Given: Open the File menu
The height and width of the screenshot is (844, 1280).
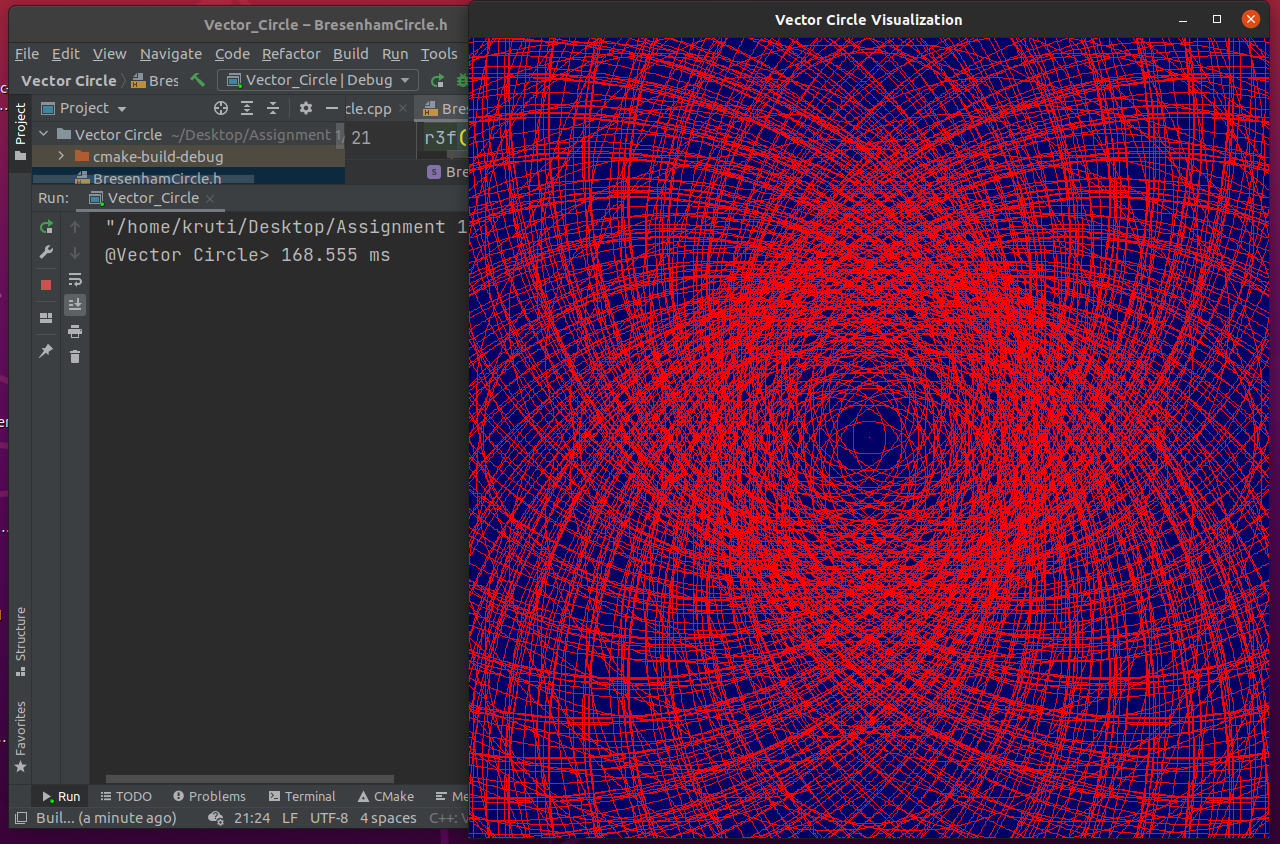Looking at the screenshot, I should [x=27, y=54].
